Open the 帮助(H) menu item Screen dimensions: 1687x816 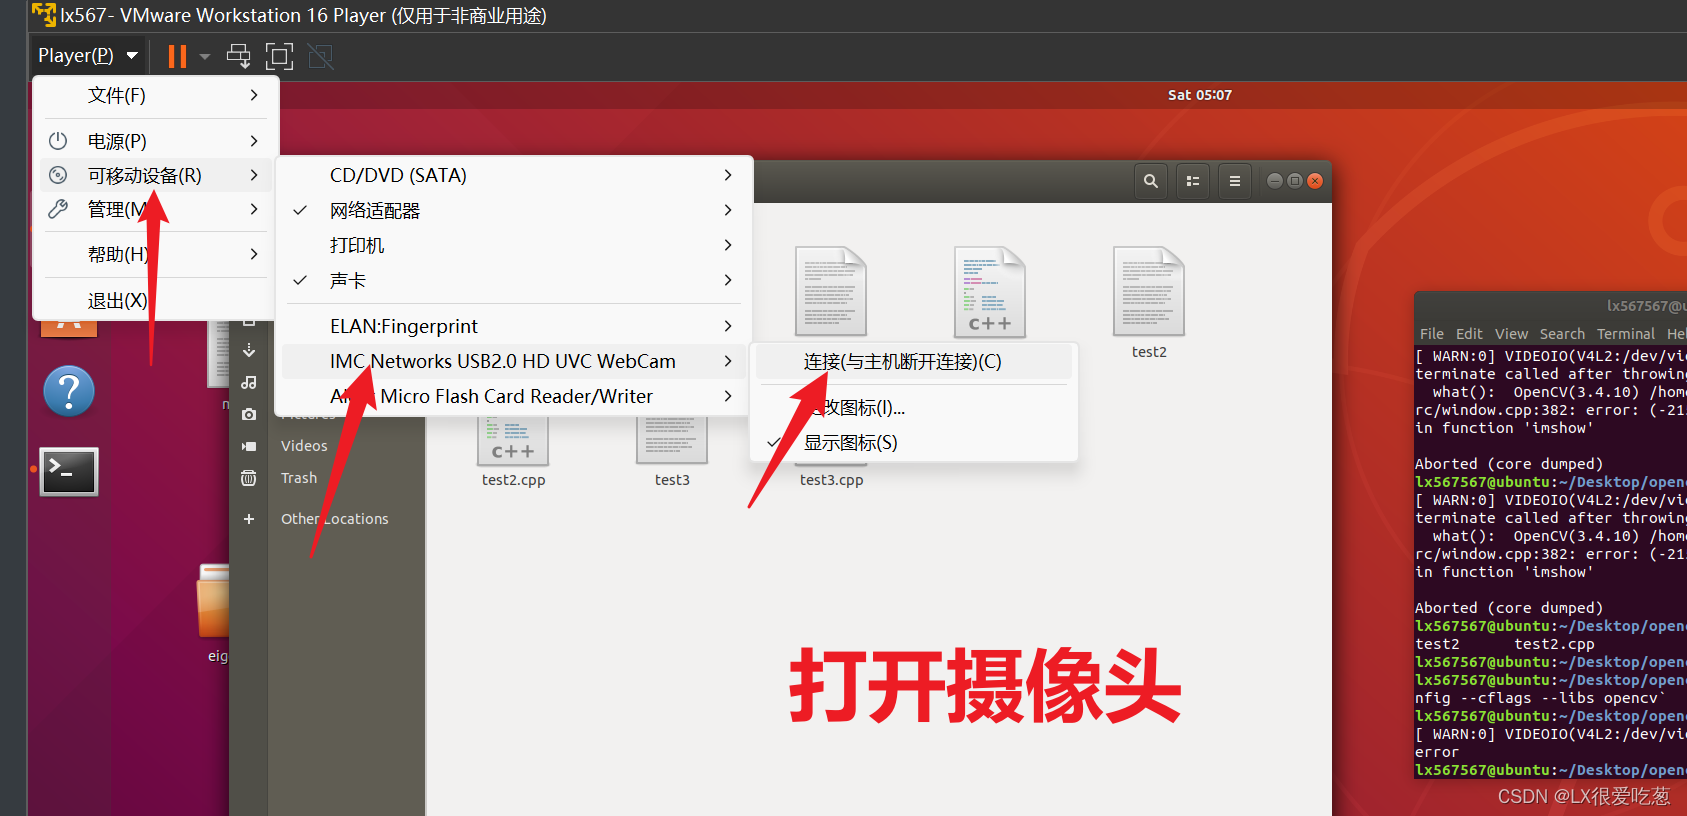156,254
